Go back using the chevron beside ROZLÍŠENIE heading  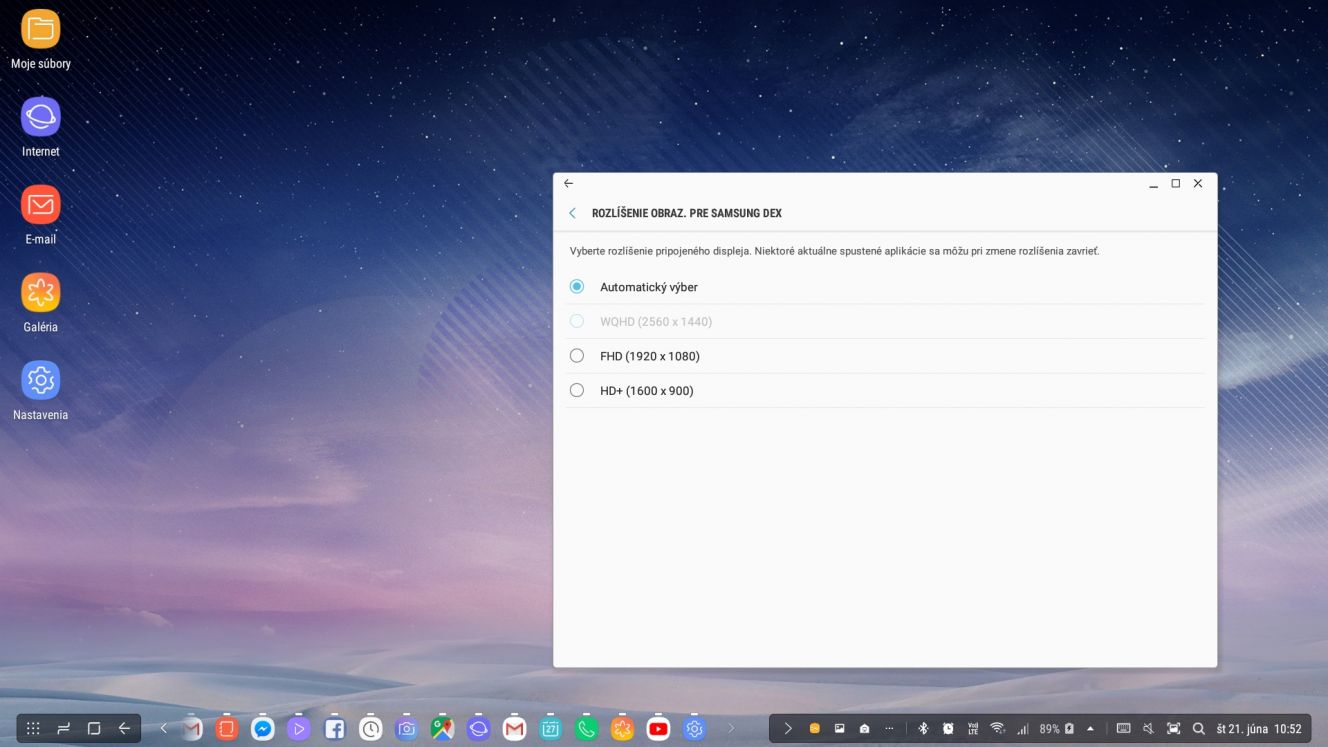tap(572, 213)
